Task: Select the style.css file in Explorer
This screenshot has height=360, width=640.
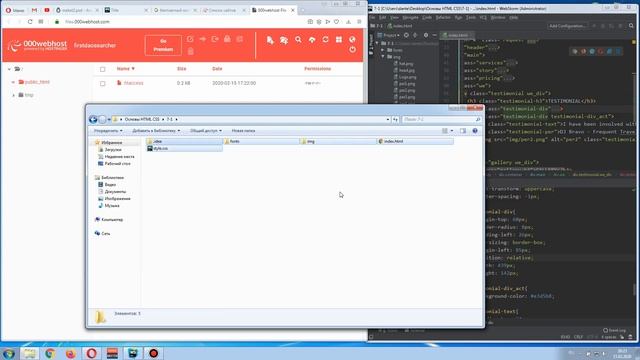Action: pos(184,149)
